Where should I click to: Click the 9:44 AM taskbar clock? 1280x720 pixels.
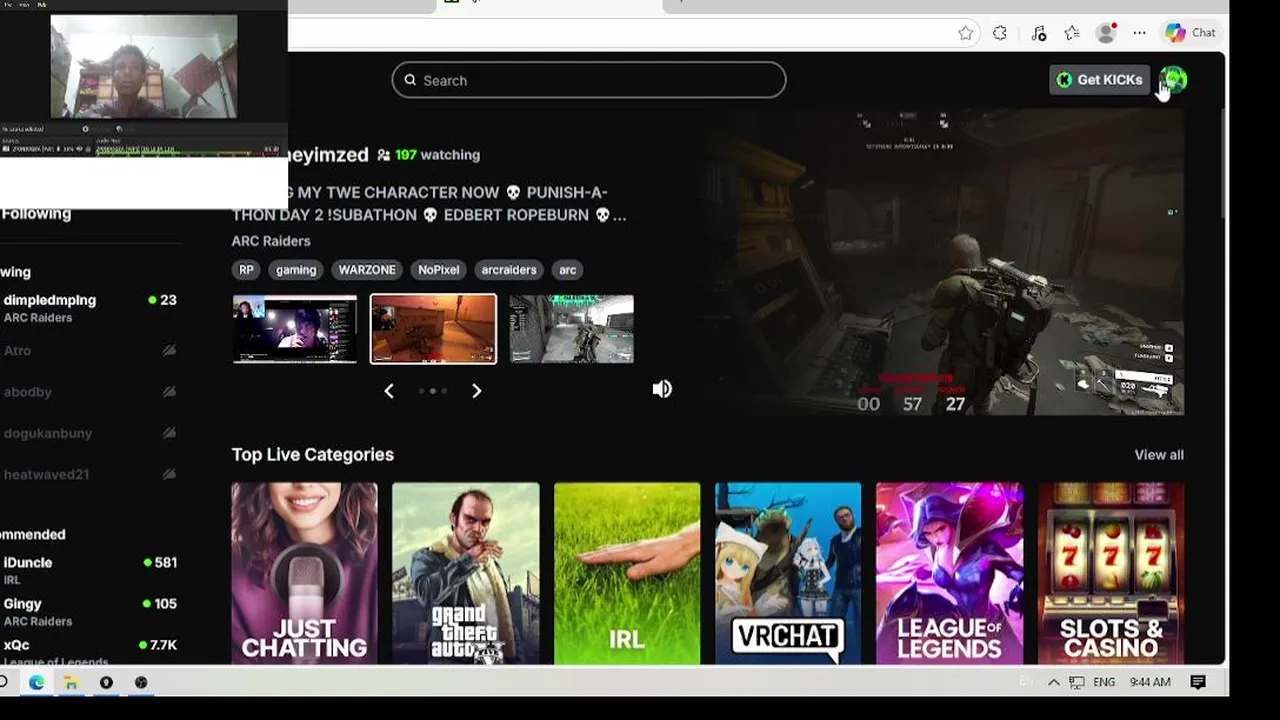(x=1150, y=682)
